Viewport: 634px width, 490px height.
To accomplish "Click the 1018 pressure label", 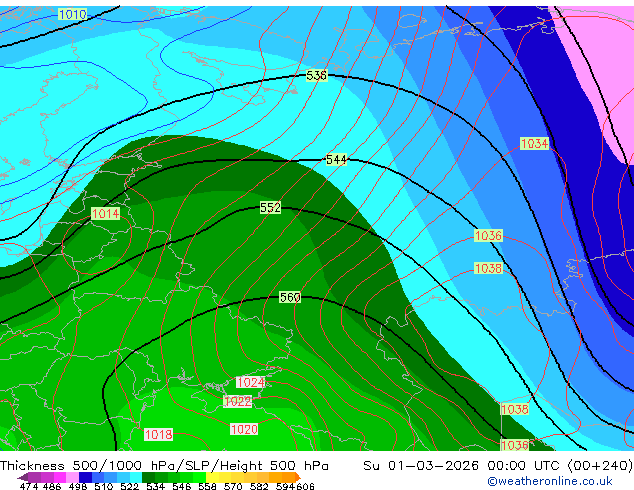I will pos(158,434).
